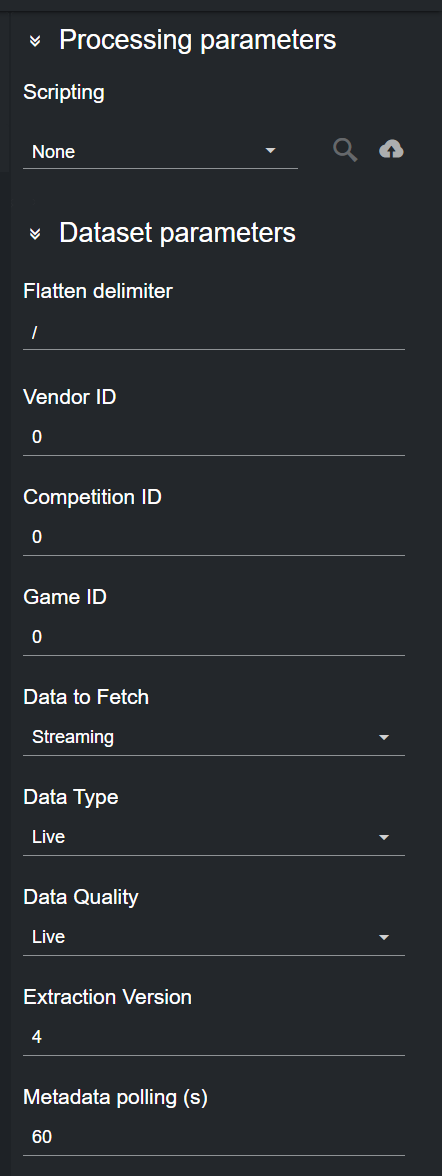Focus the Metadata polling (s) input field
This screenshot has height=1176, width=442.
(214, 1137)
